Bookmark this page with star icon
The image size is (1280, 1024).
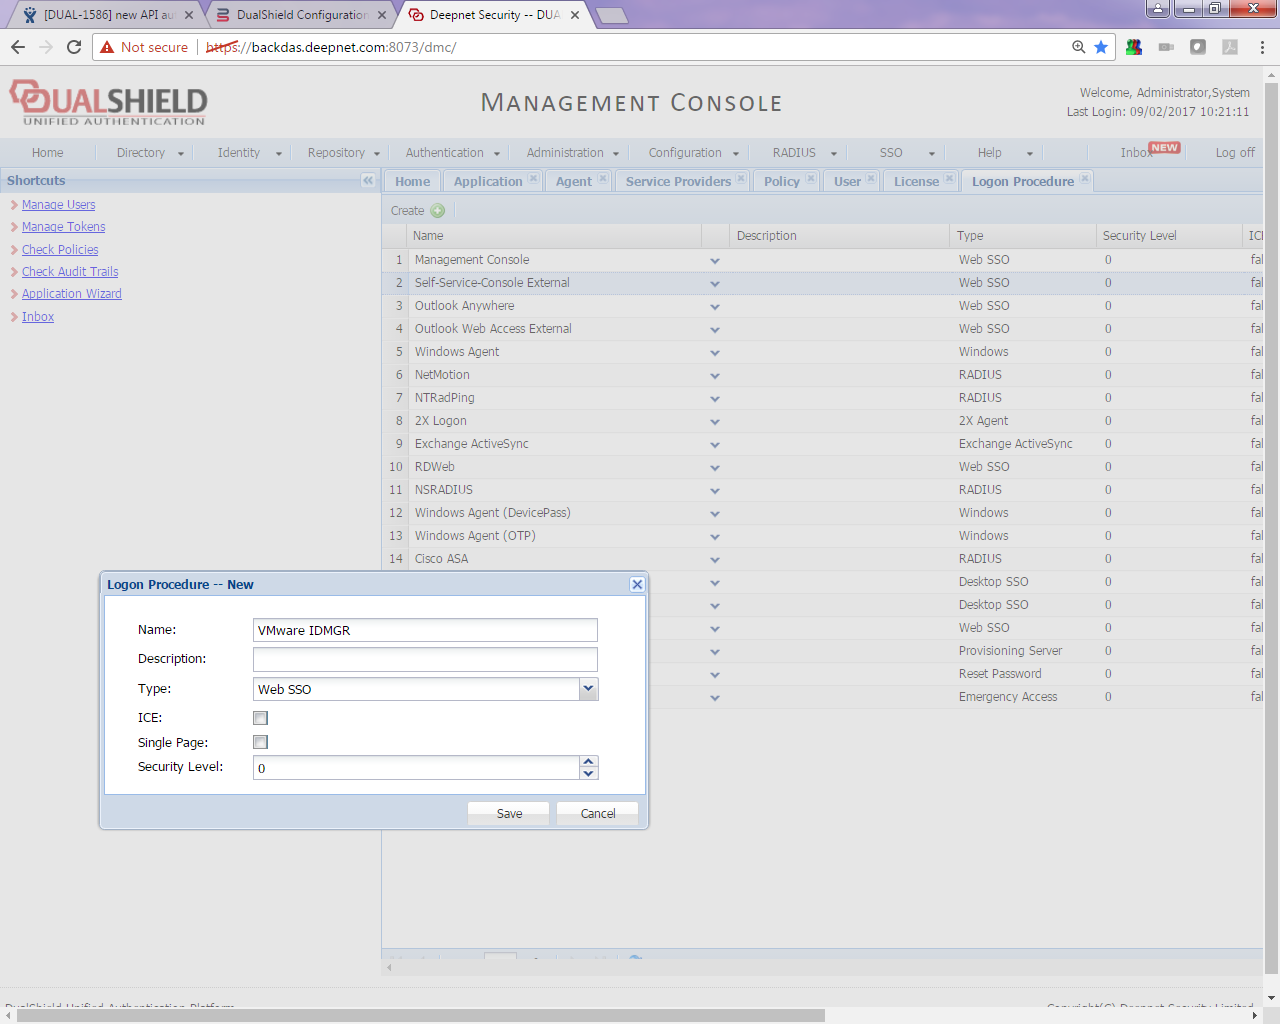pos(1101,47)
